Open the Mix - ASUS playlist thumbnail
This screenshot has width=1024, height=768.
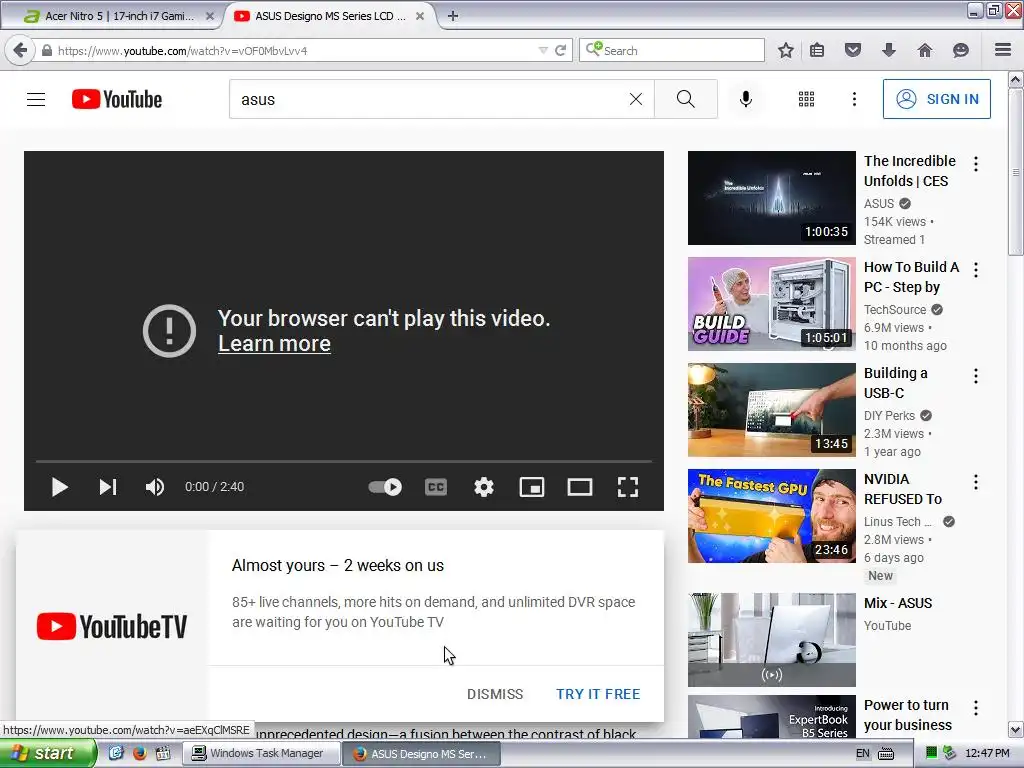(x=771, y=640)
